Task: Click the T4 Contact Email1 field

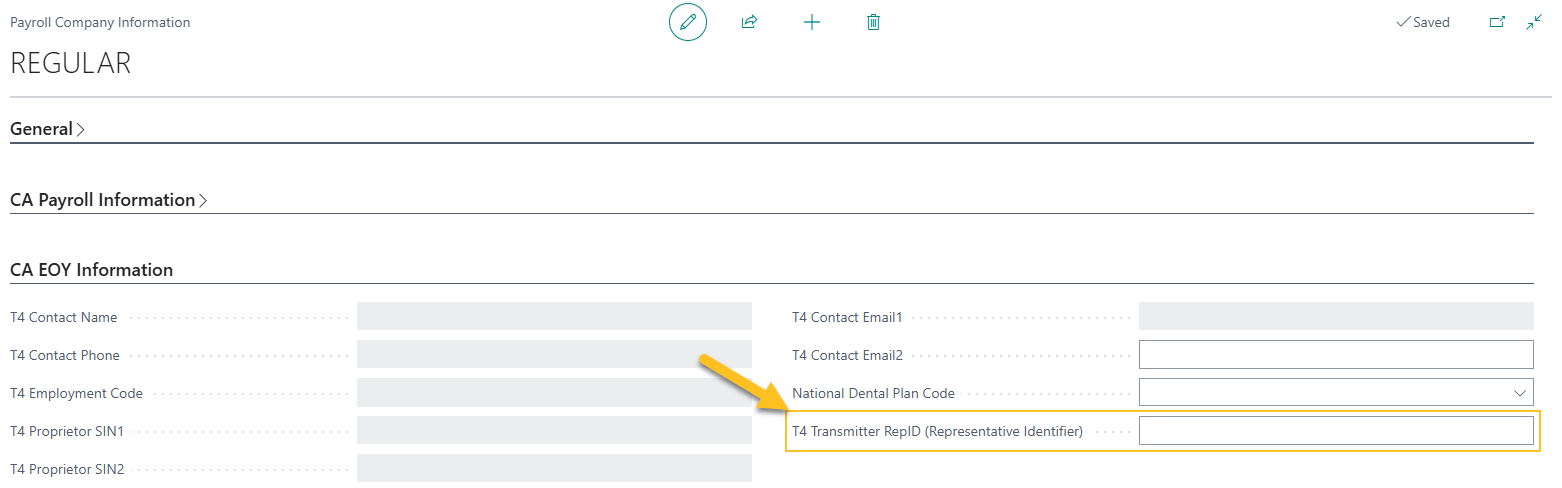Action: click(1335, 317)
